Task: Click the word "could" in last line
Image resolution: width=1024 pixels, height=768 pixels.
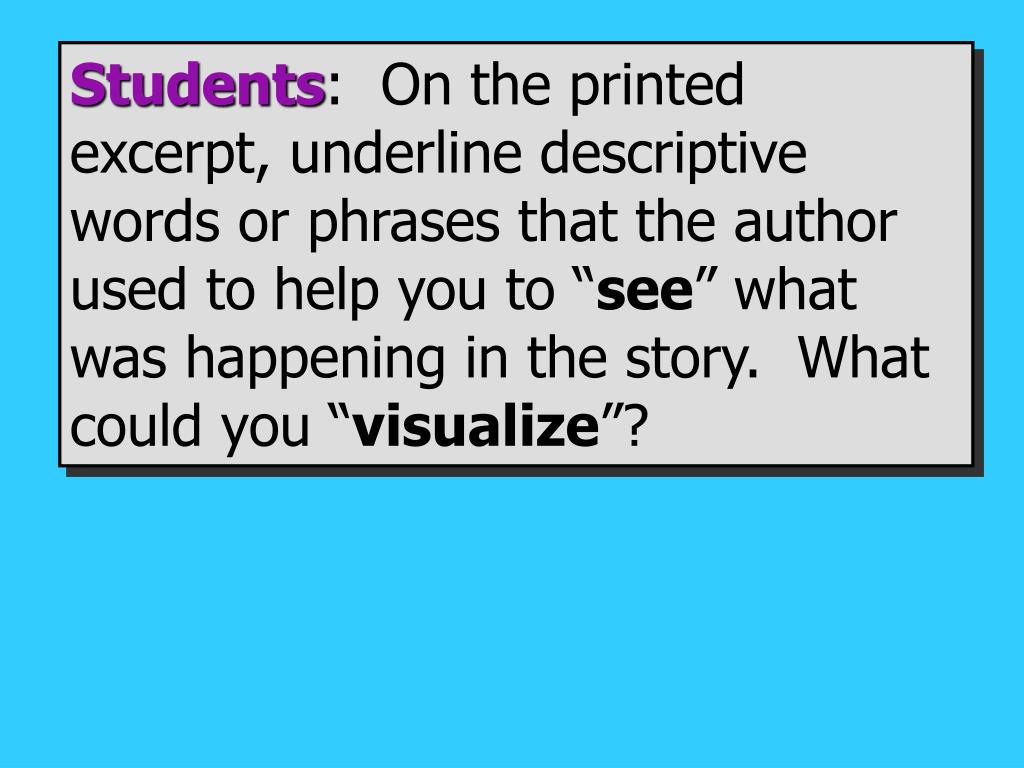Action: 135,426
